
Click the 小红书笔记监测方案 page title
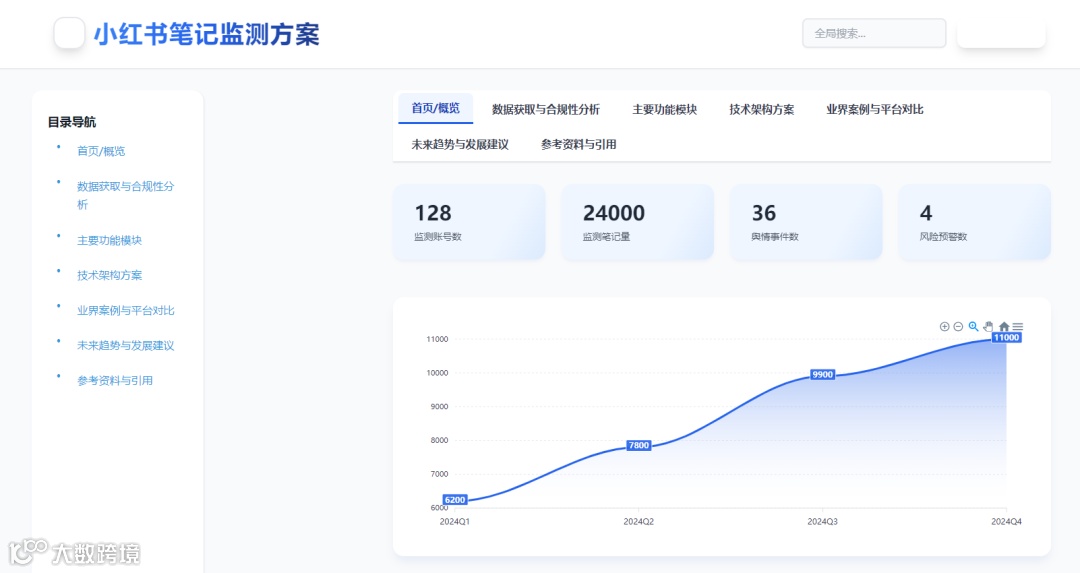tap(207, 34)
